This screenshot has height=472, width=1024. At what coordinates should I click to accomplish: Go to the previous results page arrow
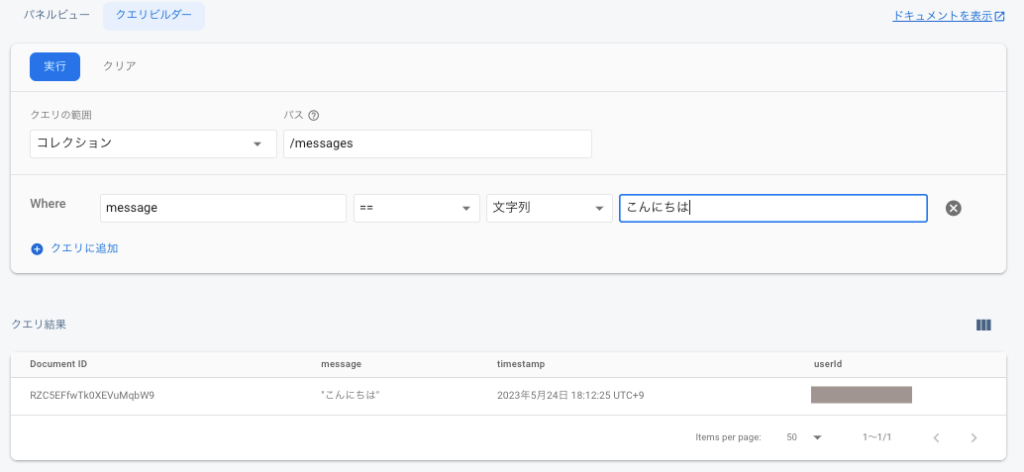[936, 438]
